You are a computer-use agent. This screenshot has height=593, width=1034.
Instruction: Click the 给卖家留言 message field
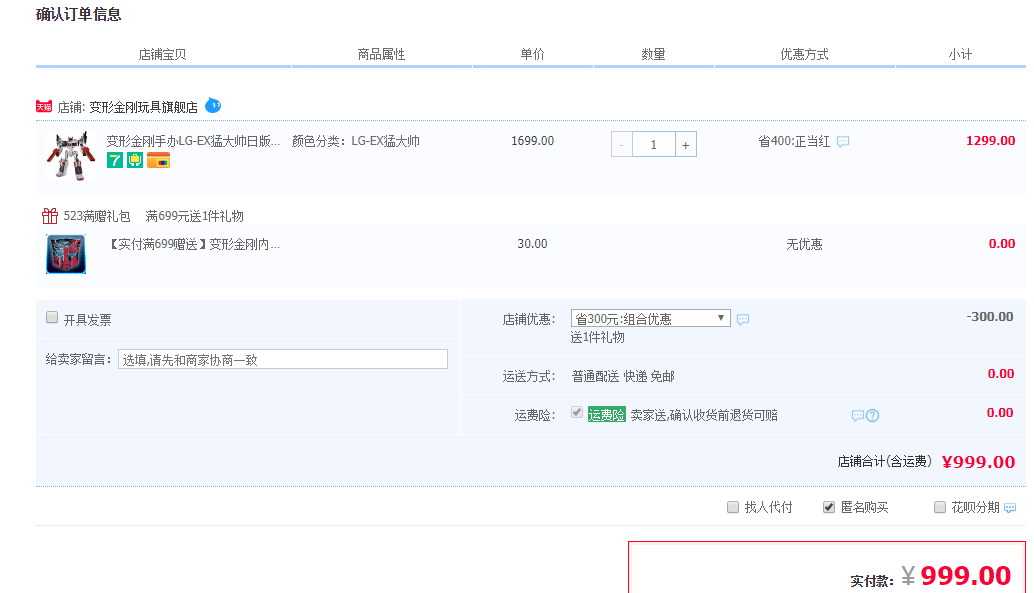tap(283, 359)
